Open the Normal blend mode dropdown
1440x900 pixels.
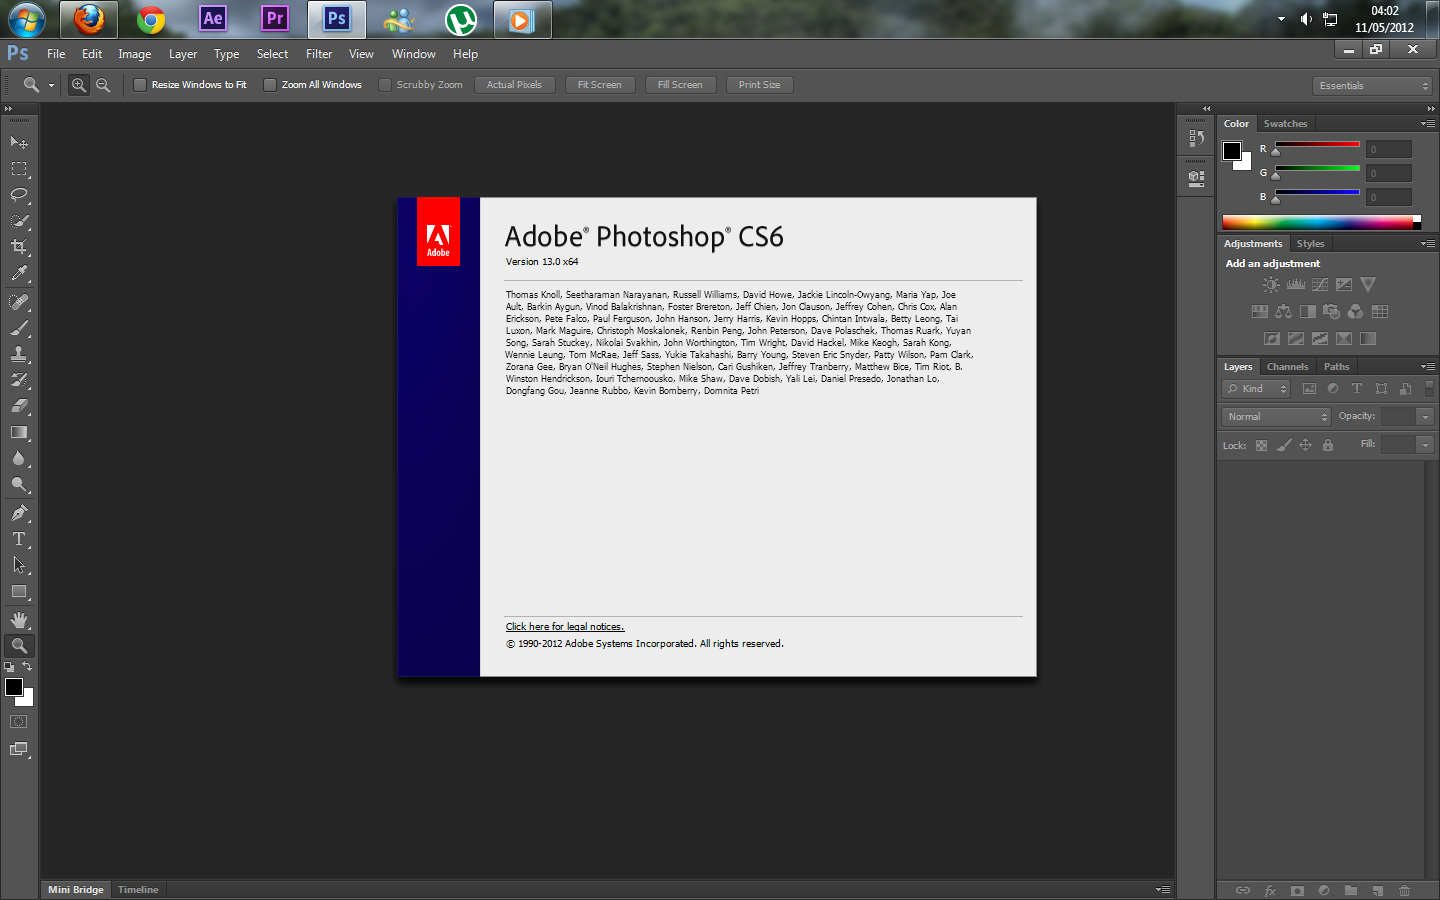pyautogui.click(x=1276, y=417)
